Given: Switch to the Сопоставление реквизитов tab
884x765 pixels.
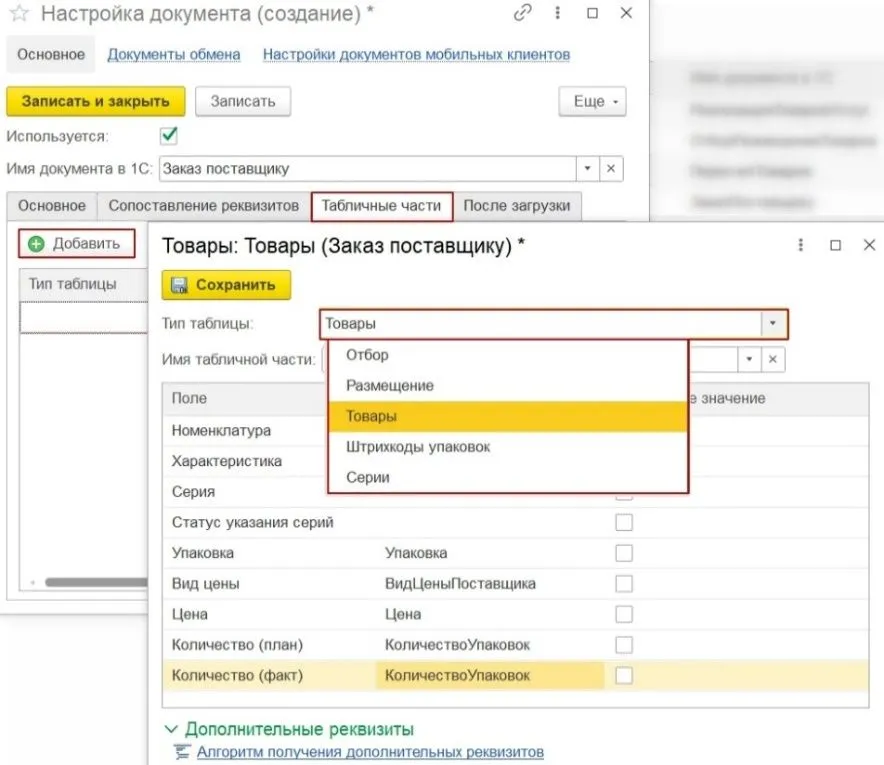Looking at the screenshot, I should coord(203,206).
